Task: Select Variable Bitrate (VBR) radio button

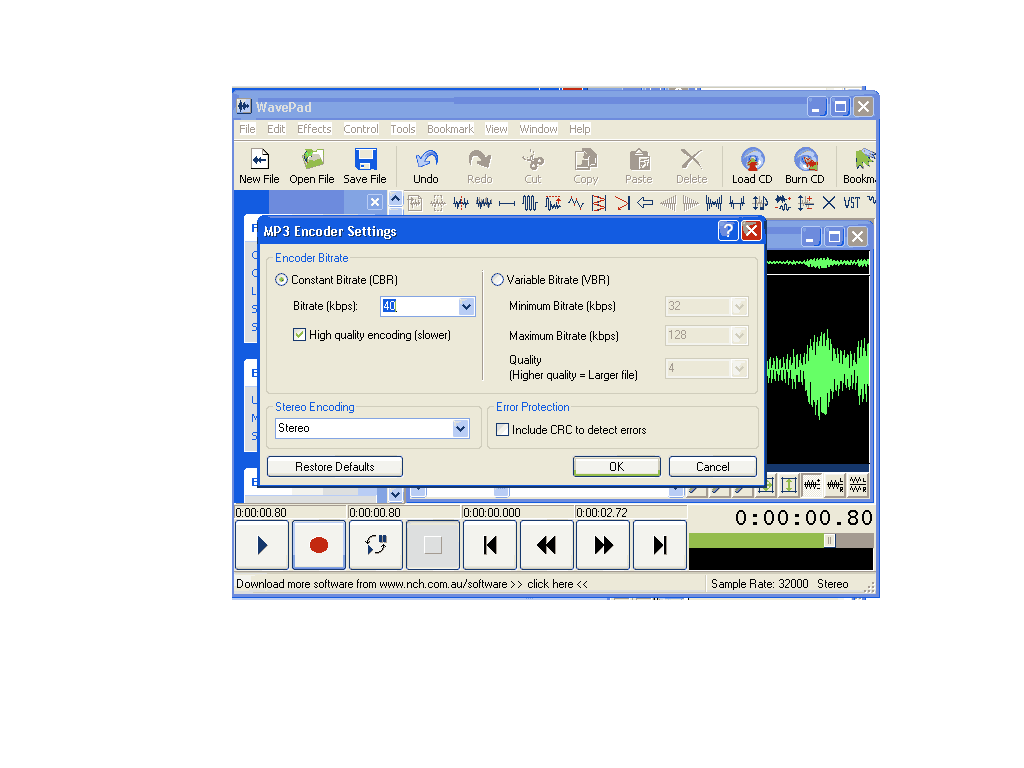Action: pyautogui.click(x=498, y=280)
